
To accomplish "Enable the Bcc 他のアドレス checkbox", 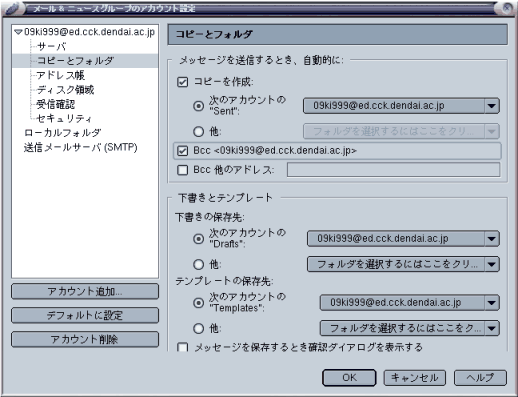I will (x=183, y=170).
